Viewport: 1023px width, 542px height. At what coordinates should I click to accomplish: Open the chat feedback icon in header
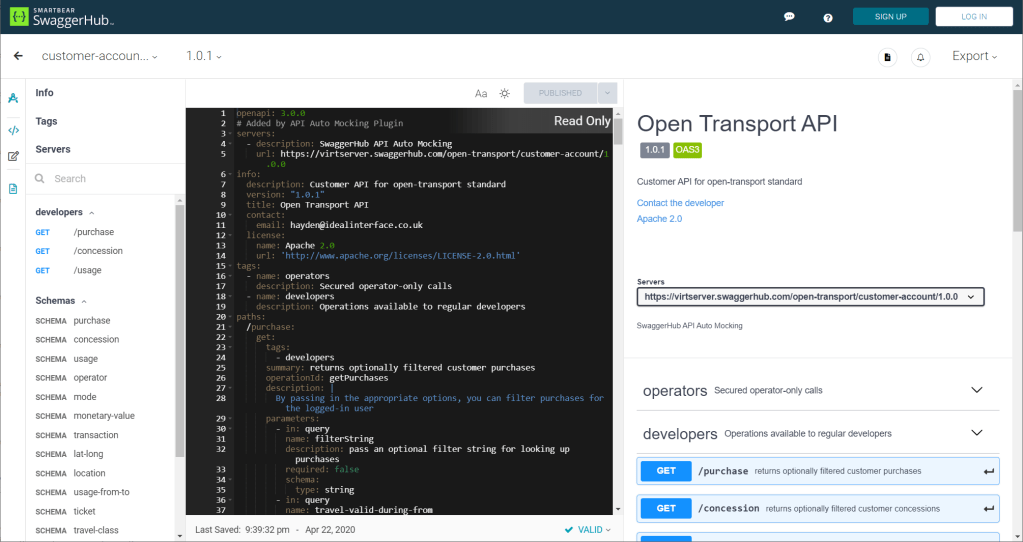789,17
